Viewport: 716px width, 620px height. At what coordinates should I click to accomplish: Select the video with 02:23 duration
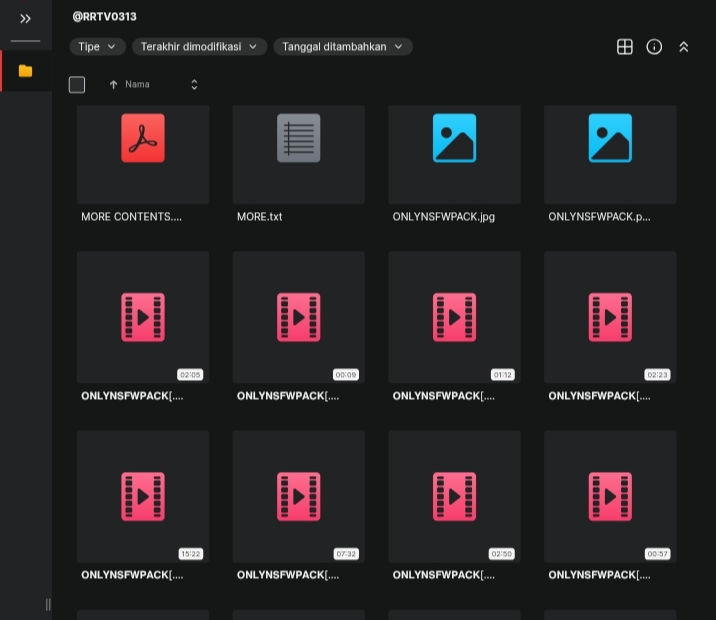point(610,317)
